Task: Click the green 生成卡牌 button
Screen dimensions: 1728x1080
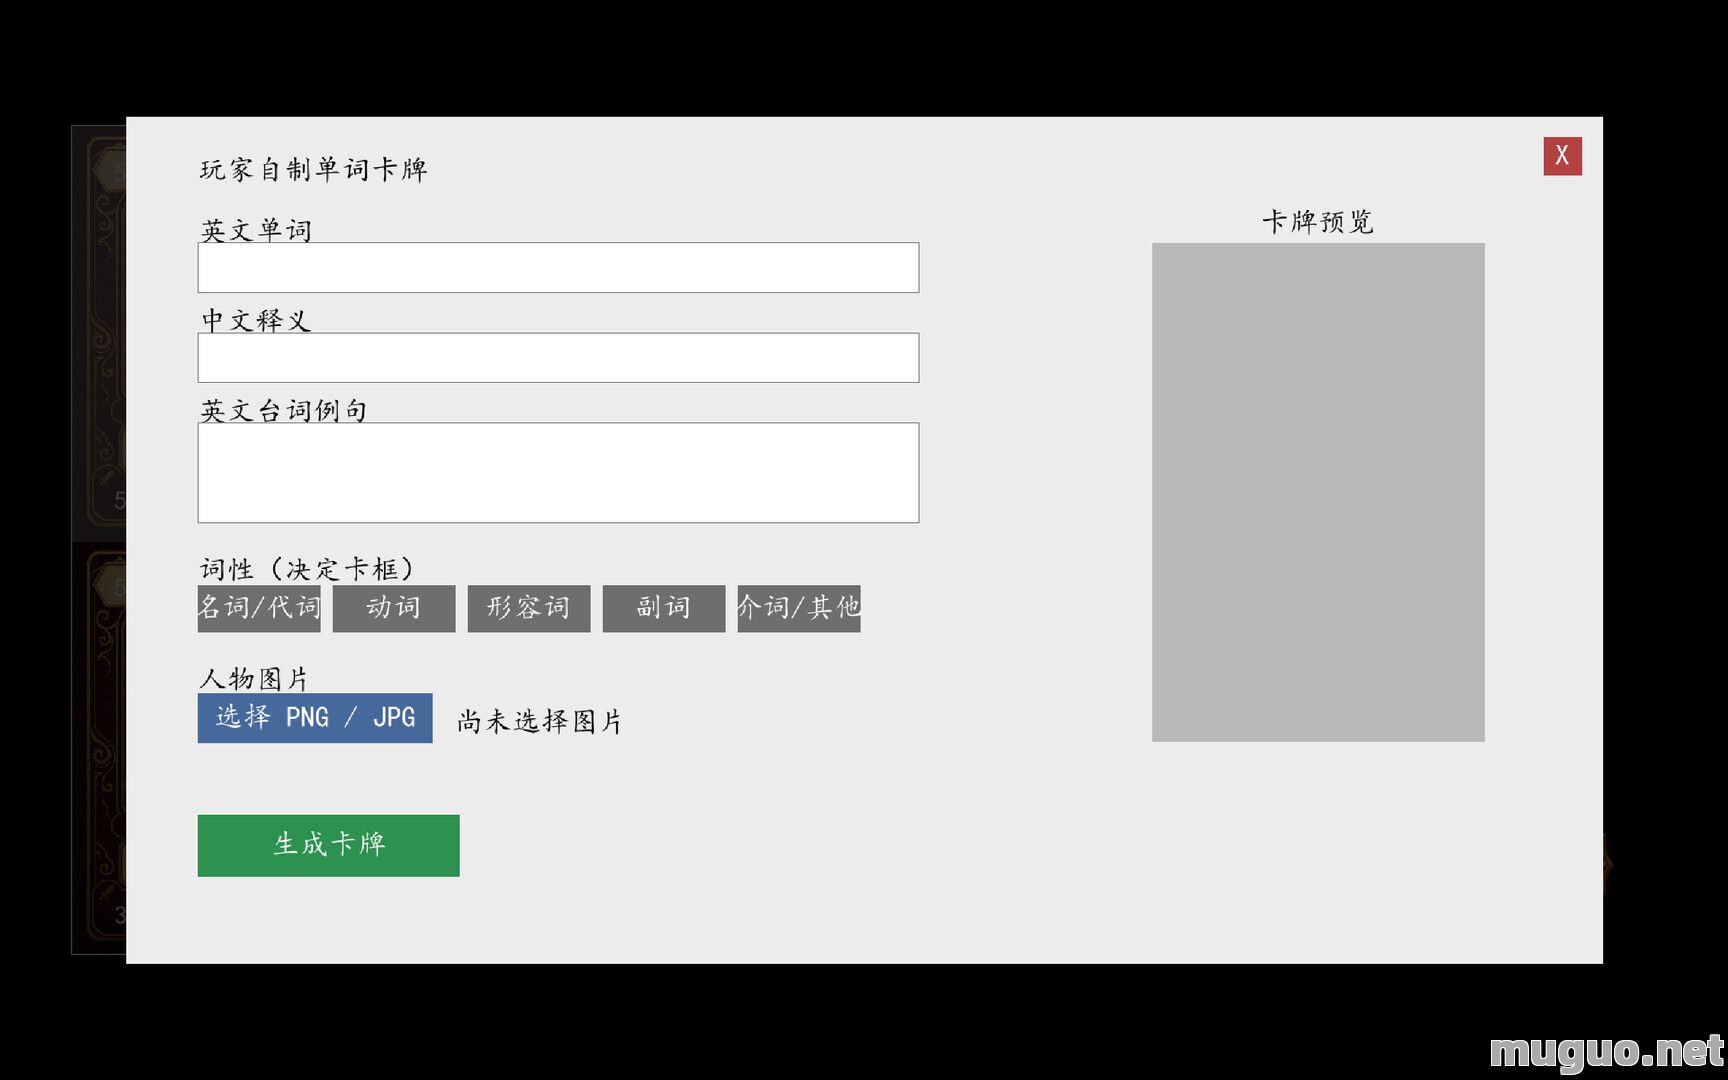Action: click(328, 845)
